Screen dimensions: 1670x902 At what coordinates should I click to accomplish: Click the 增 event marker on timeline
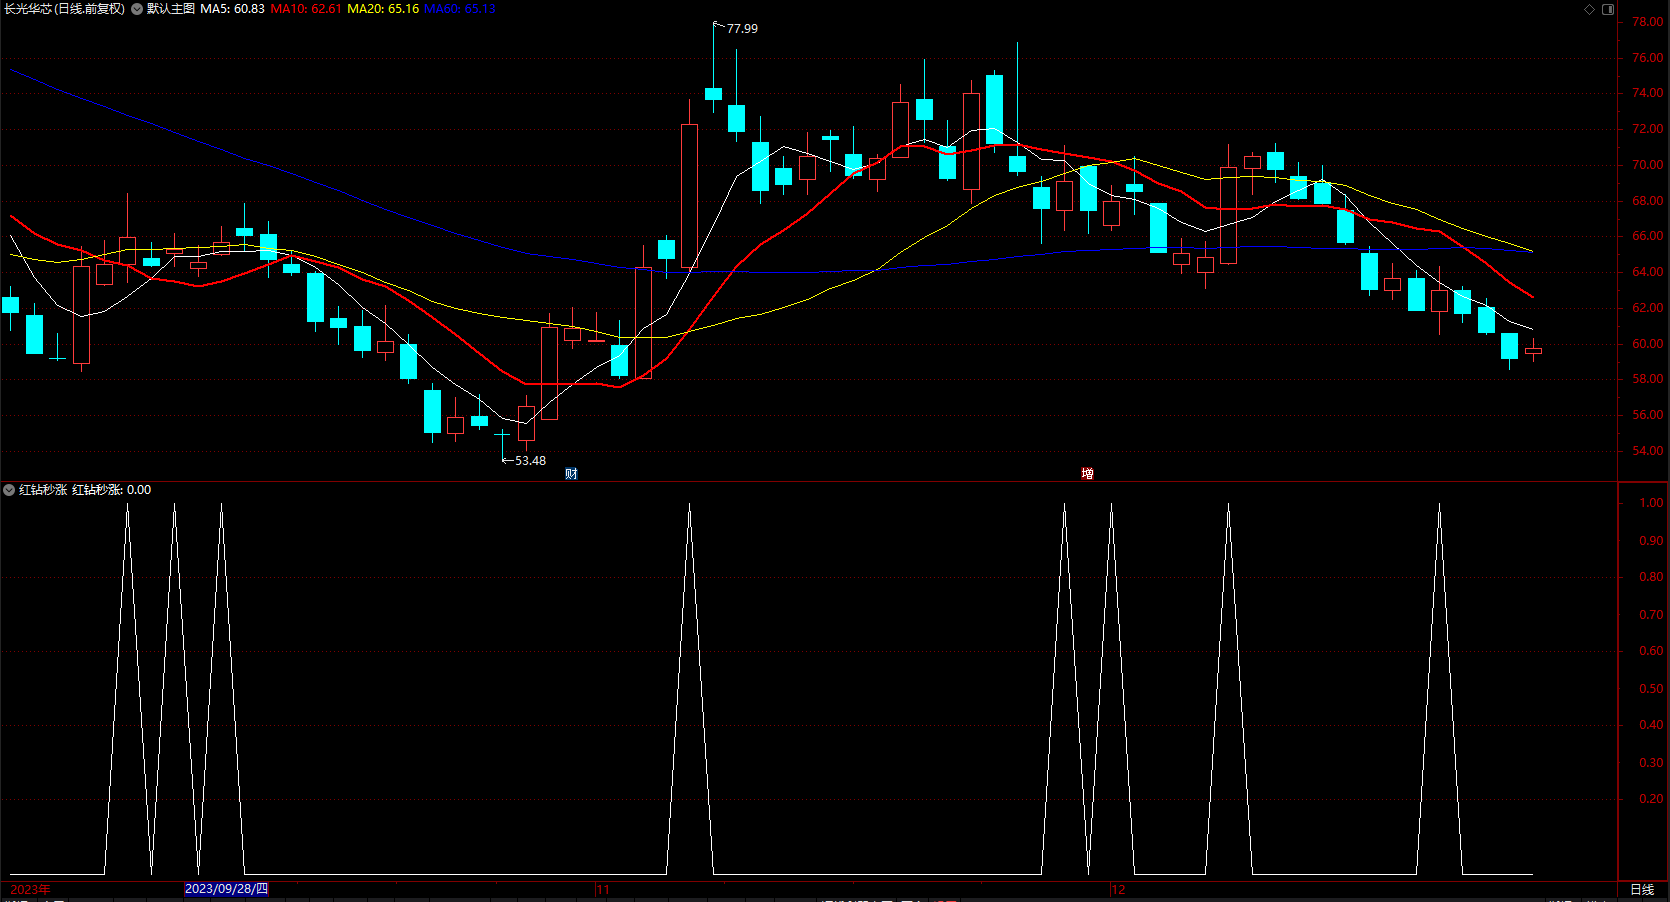coord(1087,474)
